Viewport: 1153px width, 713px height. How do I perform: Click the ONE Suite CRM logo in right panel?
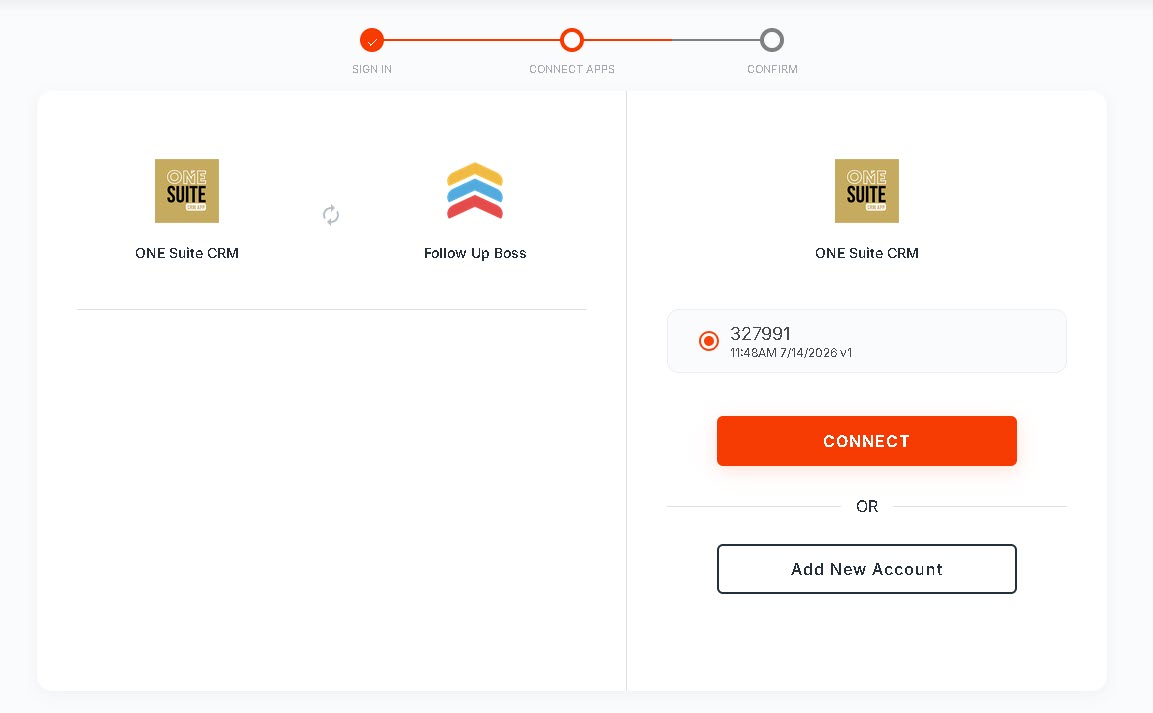(867, 191)
